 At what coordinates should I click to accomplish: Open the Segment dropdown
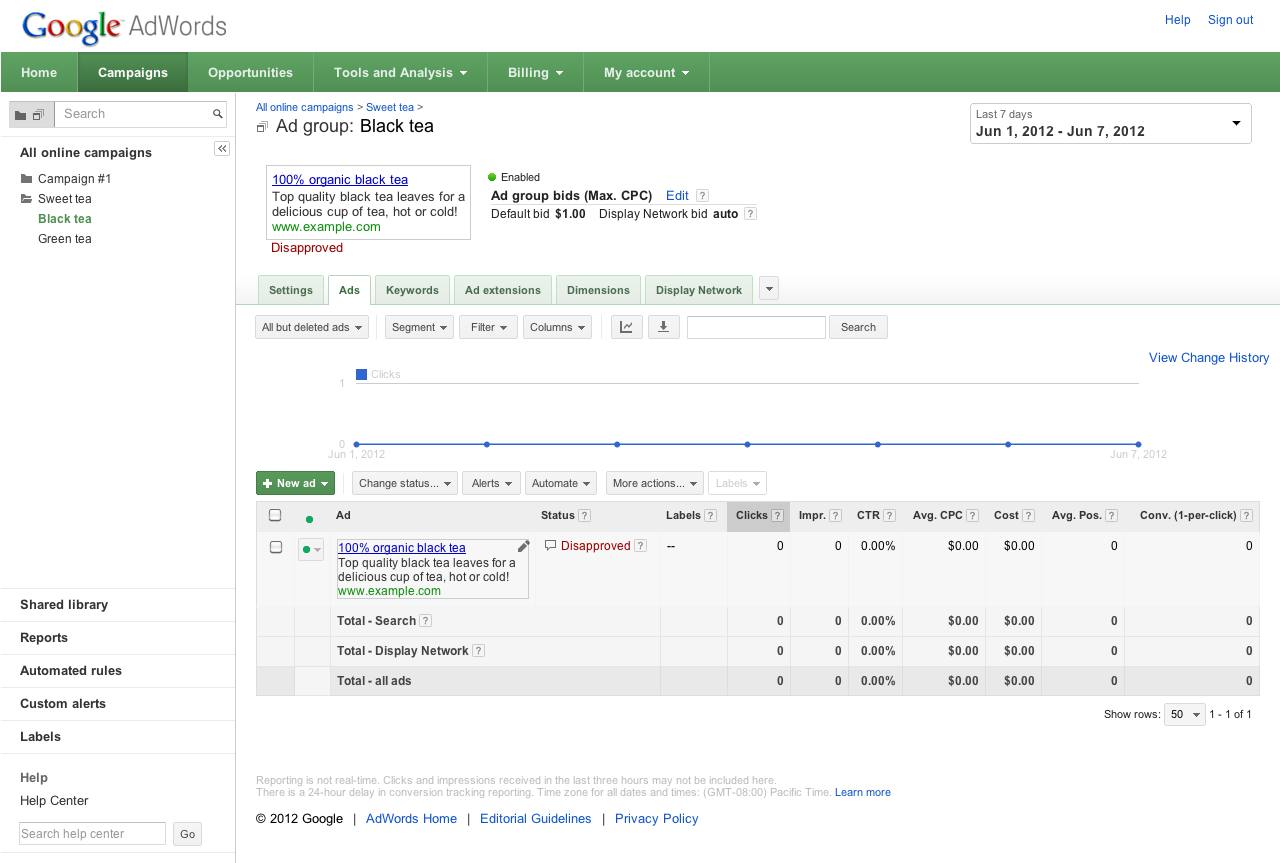click(420, 327)
